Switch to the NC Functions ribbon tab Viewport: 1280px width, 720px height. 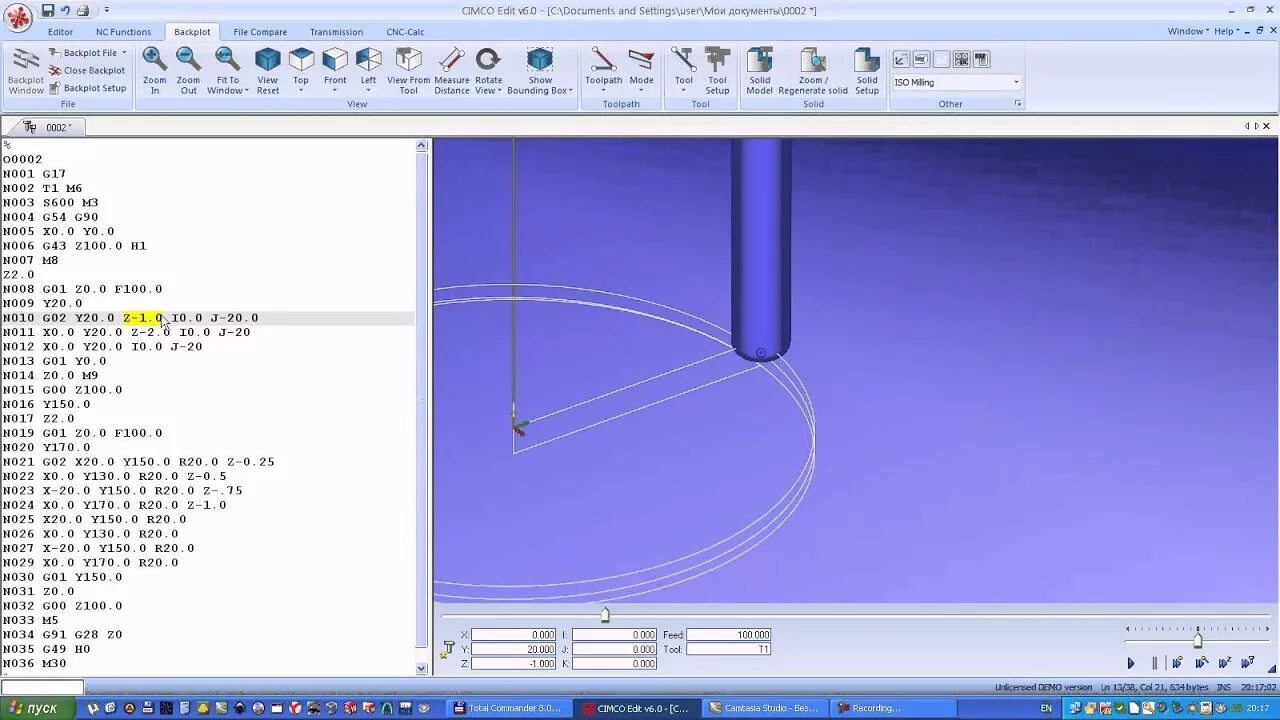[124, 32]
